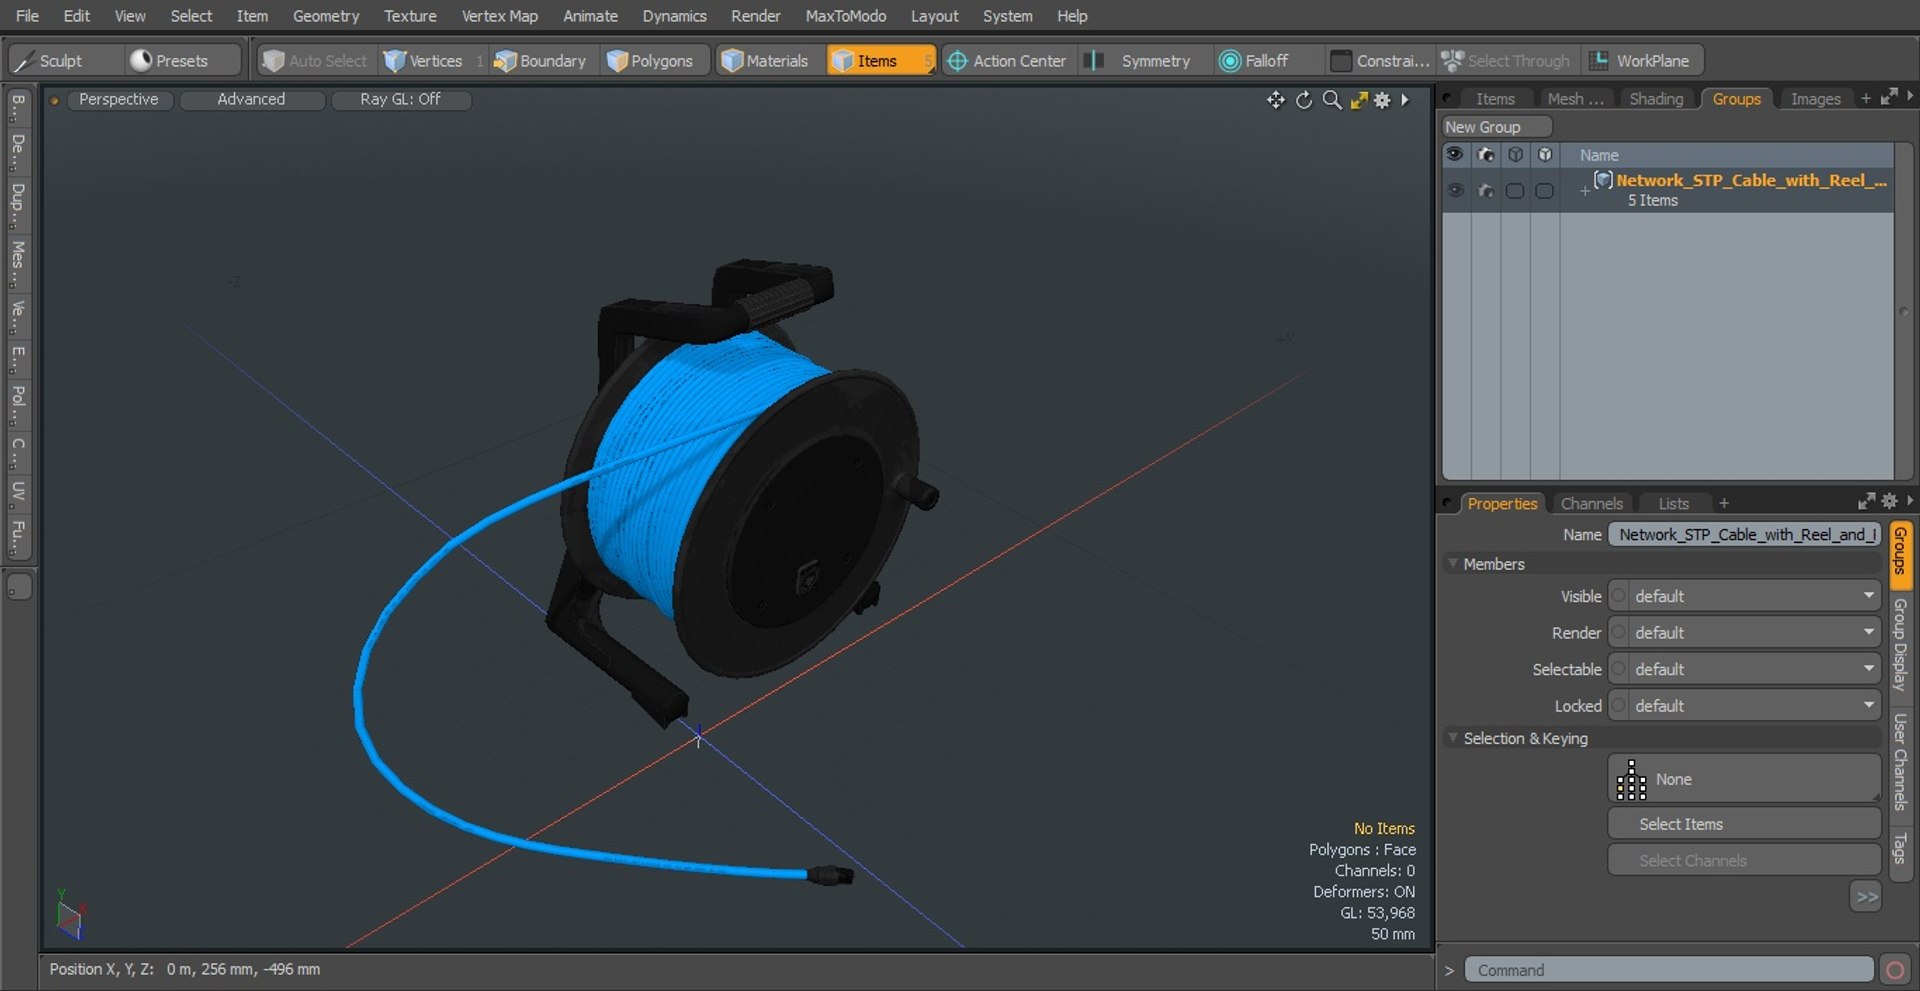
Task: Click the Select Items button
Action: [x=1744, y=824]
